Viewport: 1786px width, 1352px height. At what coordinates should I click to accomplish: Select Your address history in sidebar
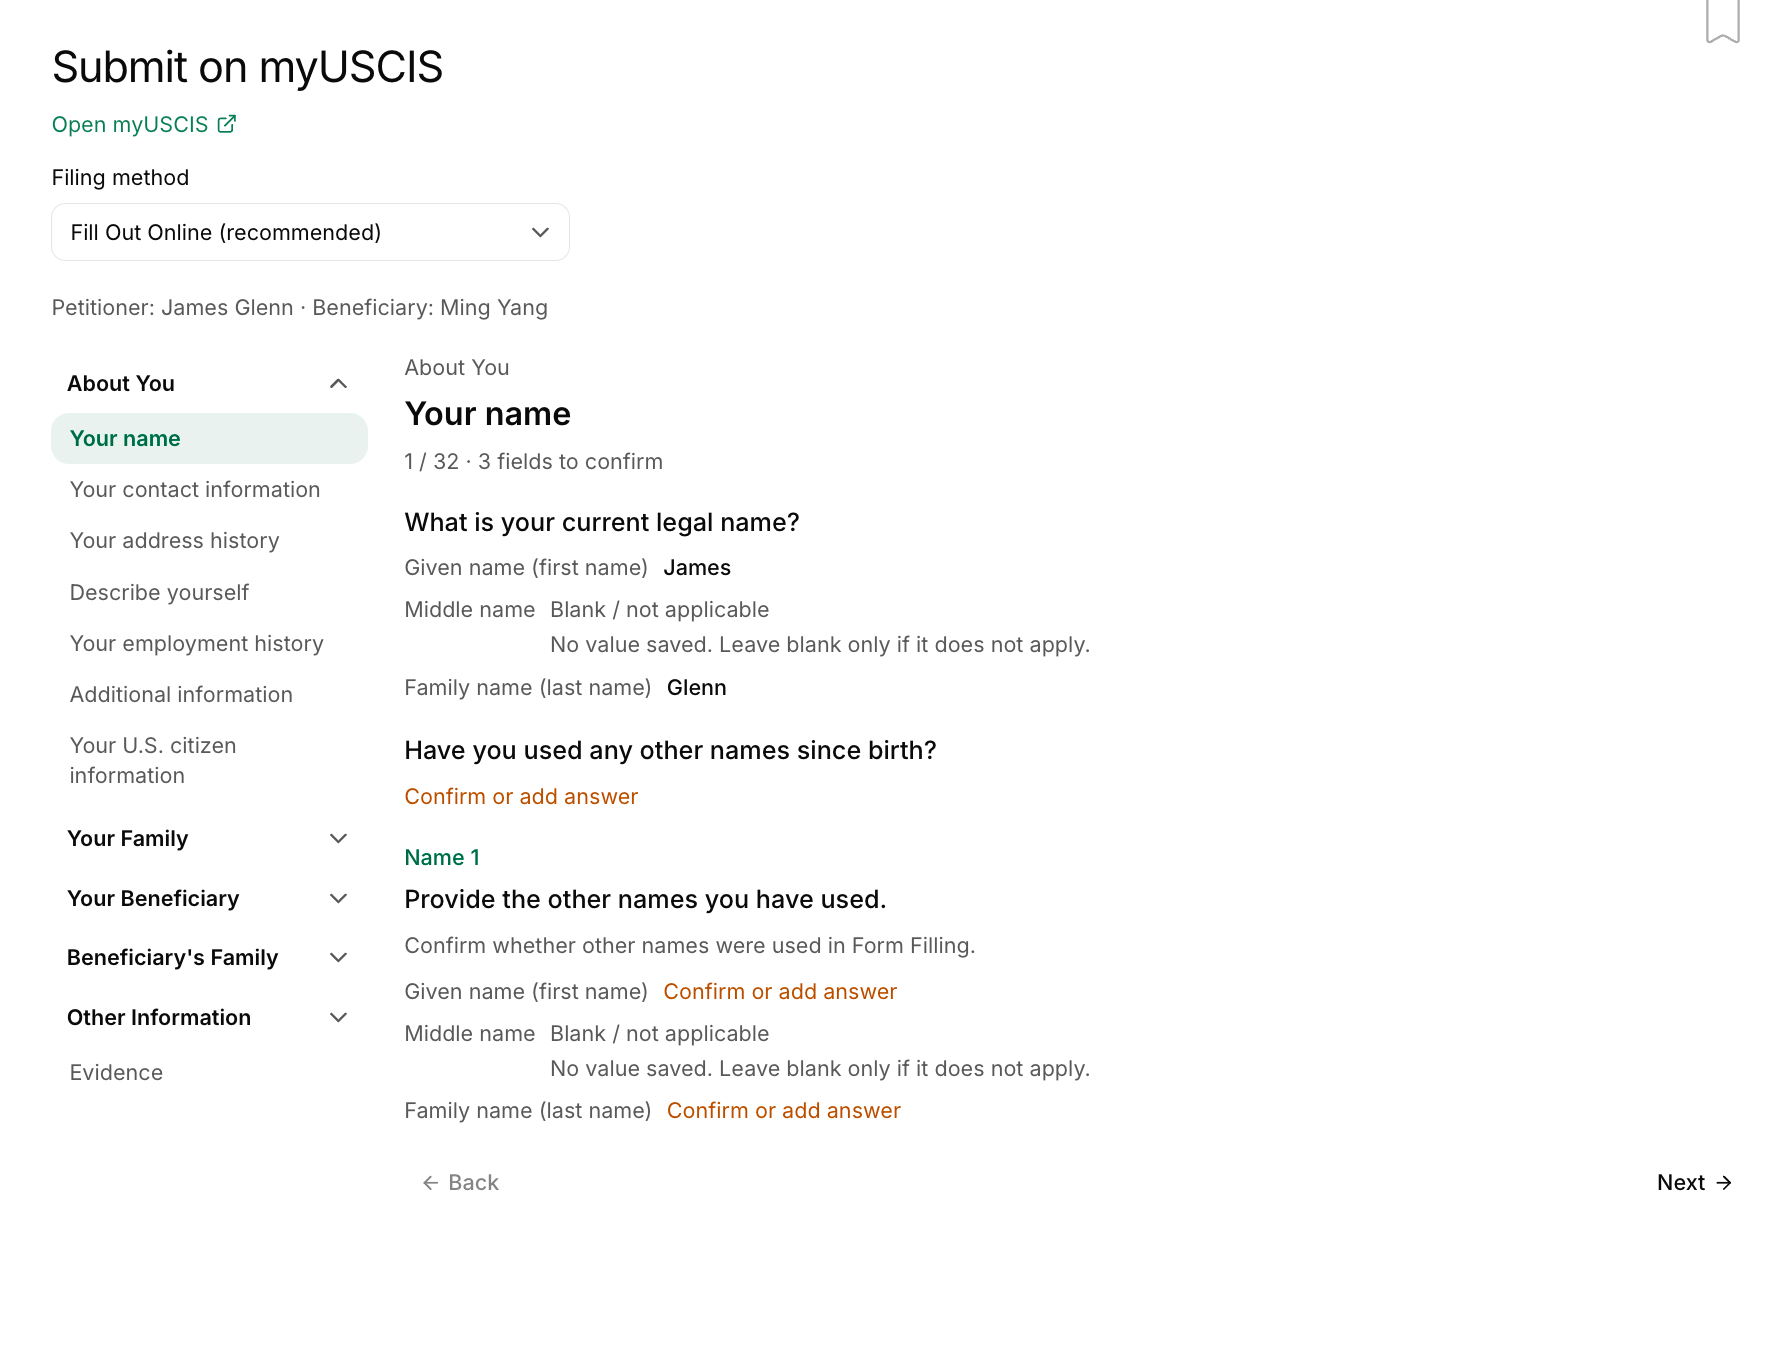[175, 541]
